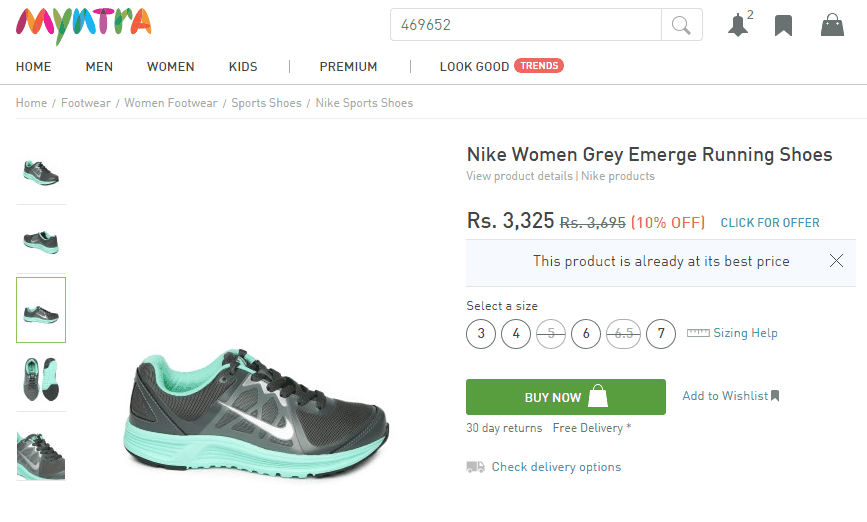Screen dimensions: 867x522
Task: Select size 6
Action: click(x=586, y=334)
